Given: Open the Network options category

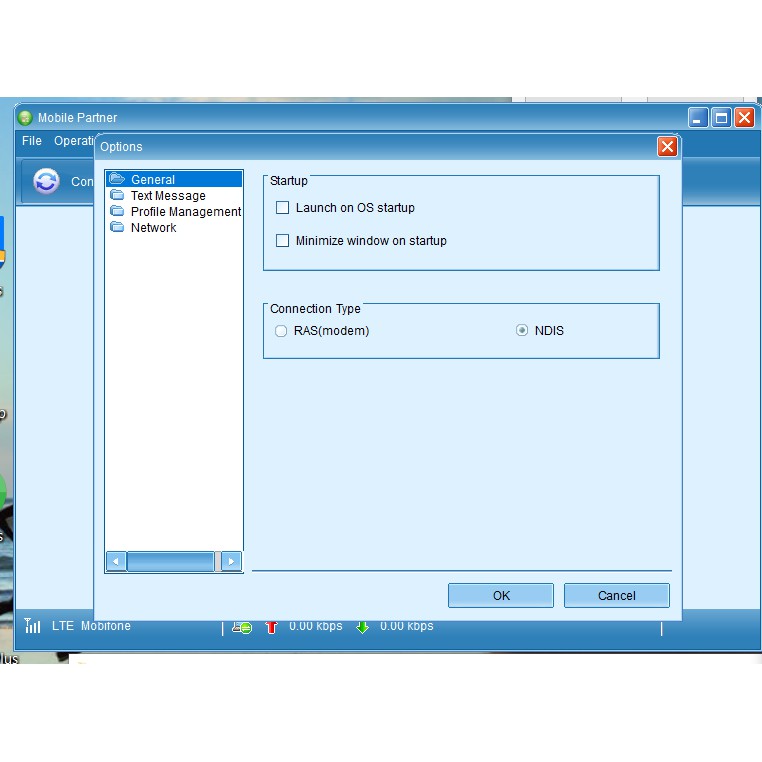Looking at the screenshot, I should 153,228.
